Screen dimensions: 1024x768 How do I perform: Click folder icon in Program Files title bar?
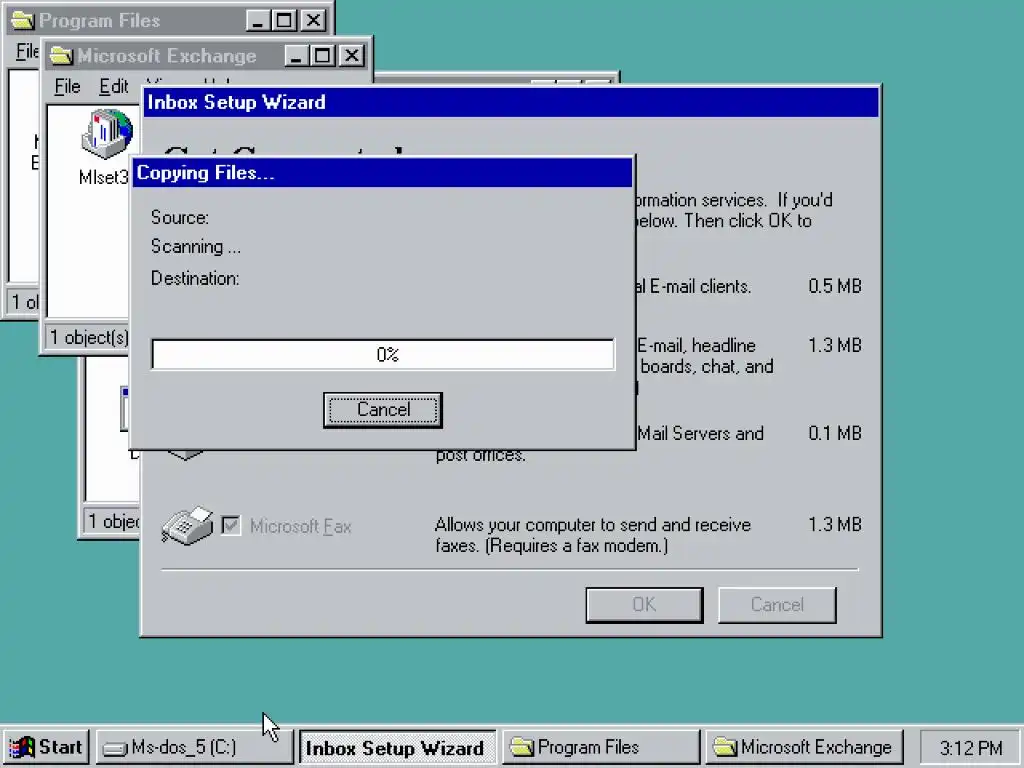pyautogui.click(x=22, y=20)
